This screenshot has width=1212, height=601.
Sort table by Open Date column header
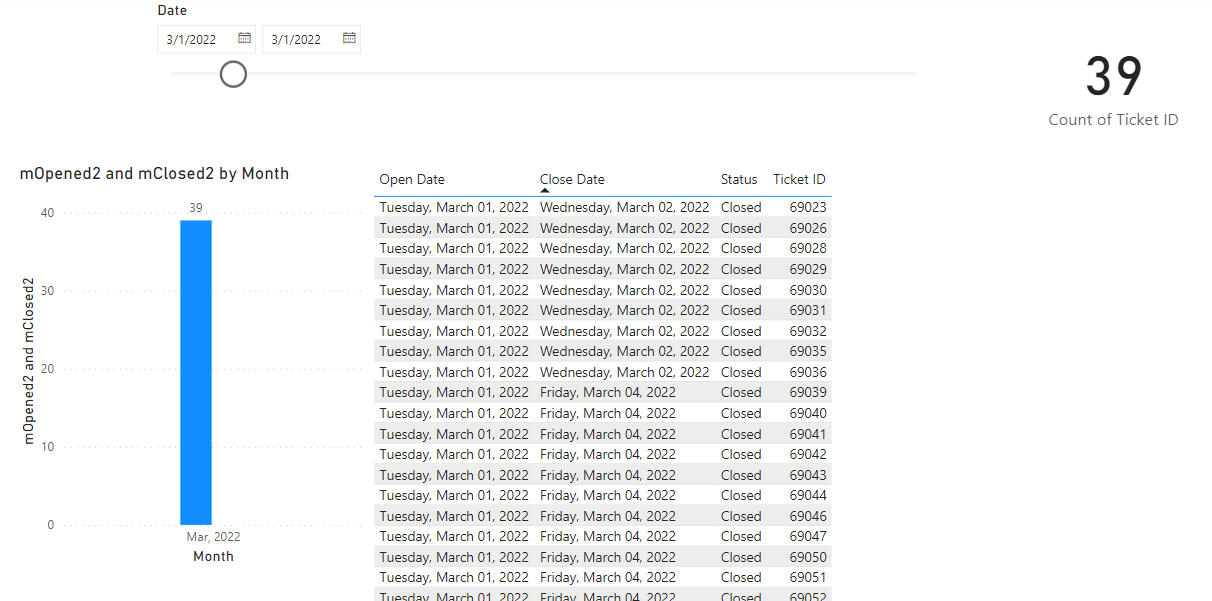[412, 180]
